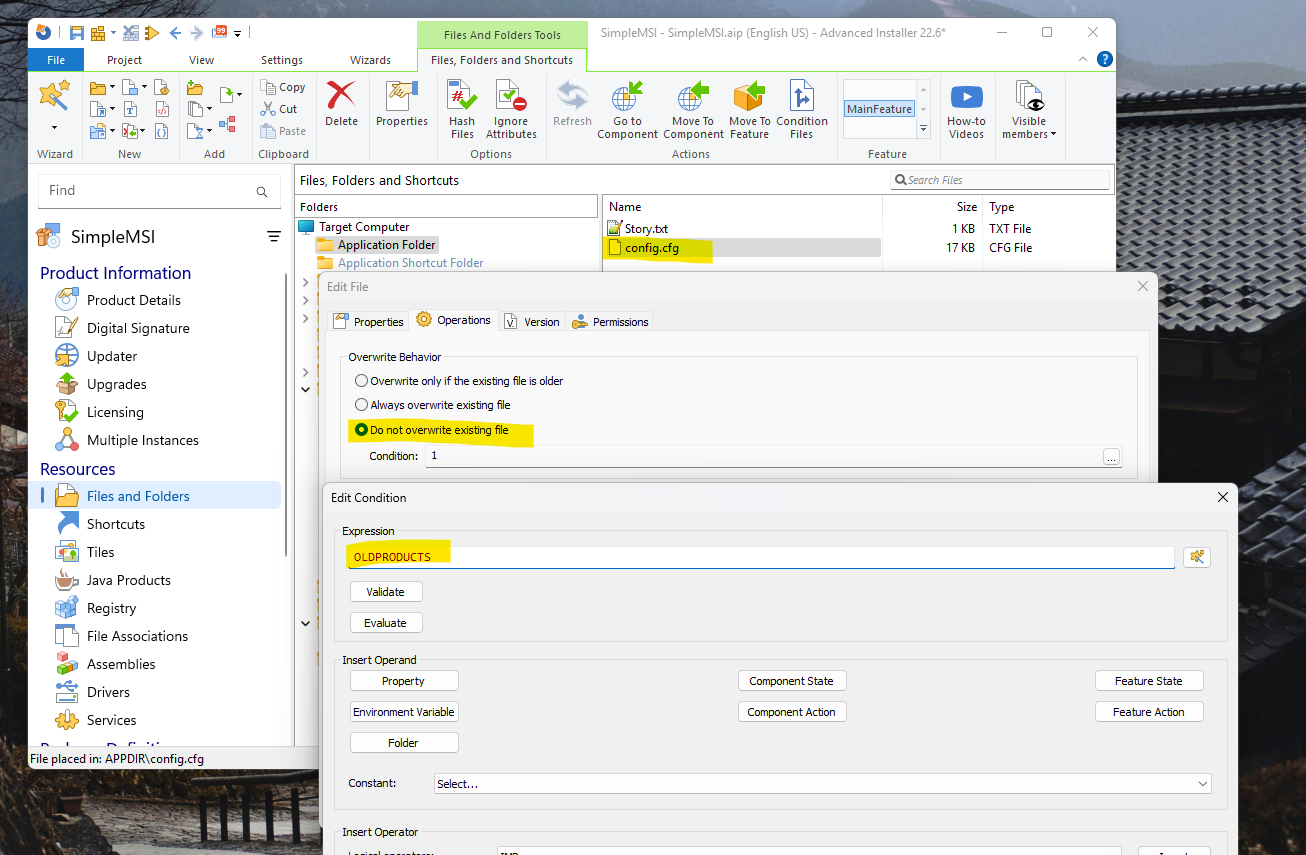Screen dimensions: 1306x855
Task: Click the blue help question mark icon
Action: pos(1104,59)
